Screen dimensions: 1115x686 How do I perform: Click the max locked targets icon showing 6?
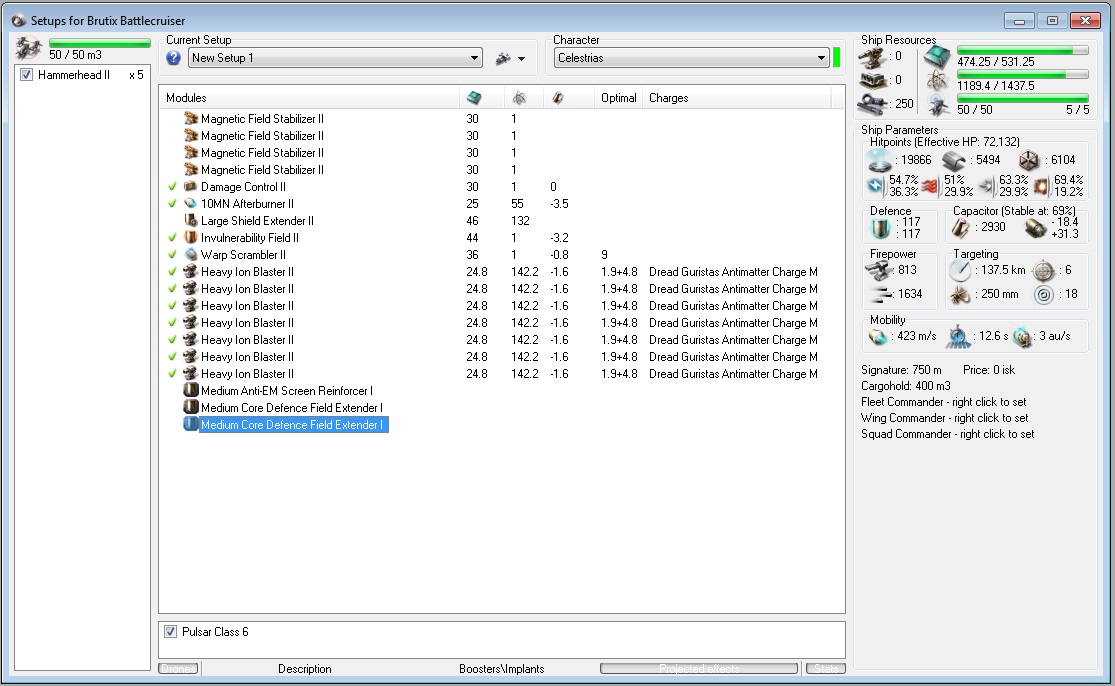(1043, 271)
